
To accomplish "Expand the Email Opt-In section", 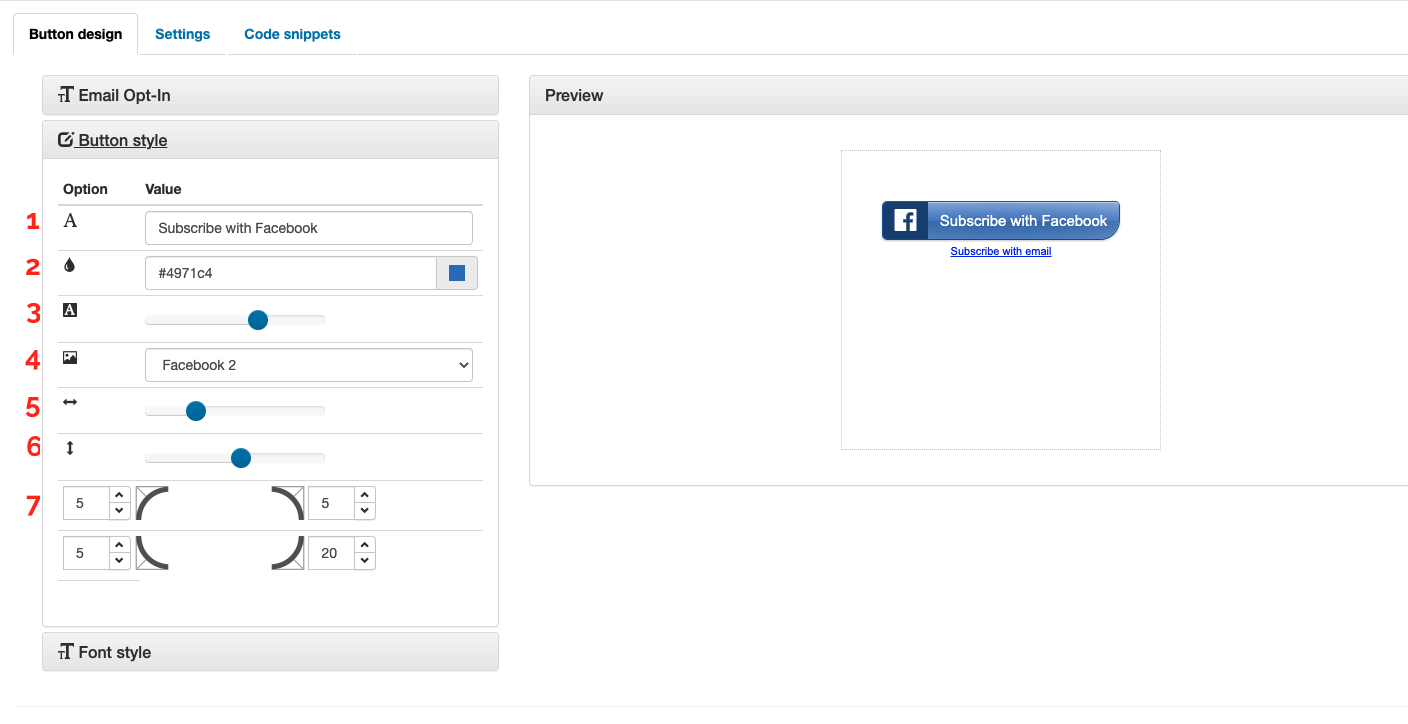I will 270,95.
